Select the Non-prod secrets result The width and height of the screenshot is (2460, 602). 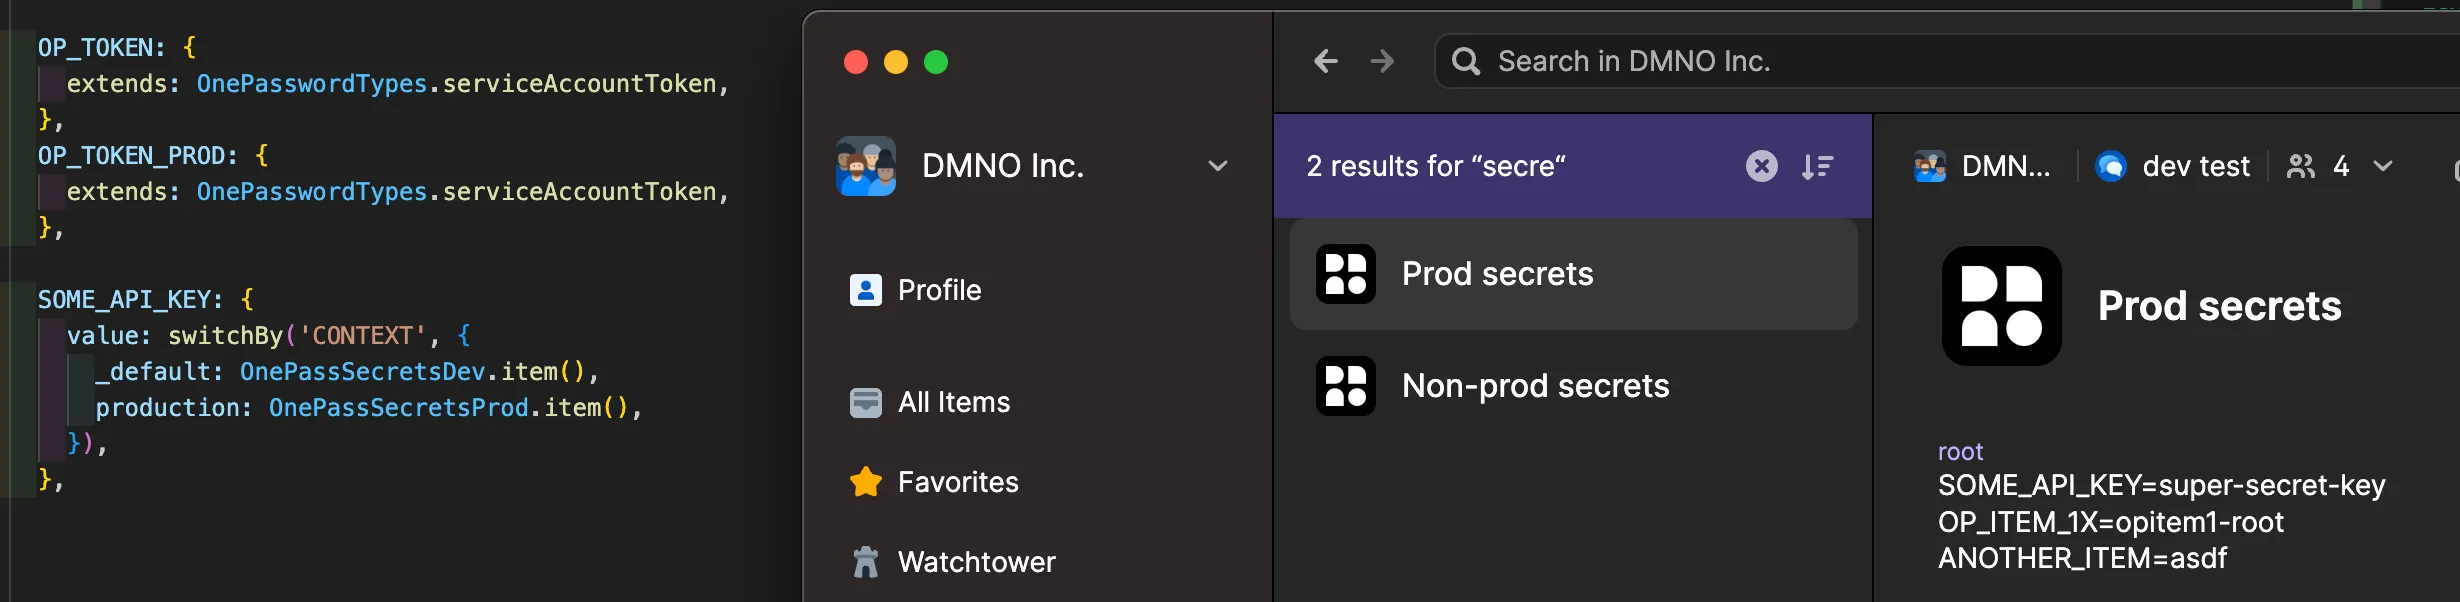(1574, 386)
